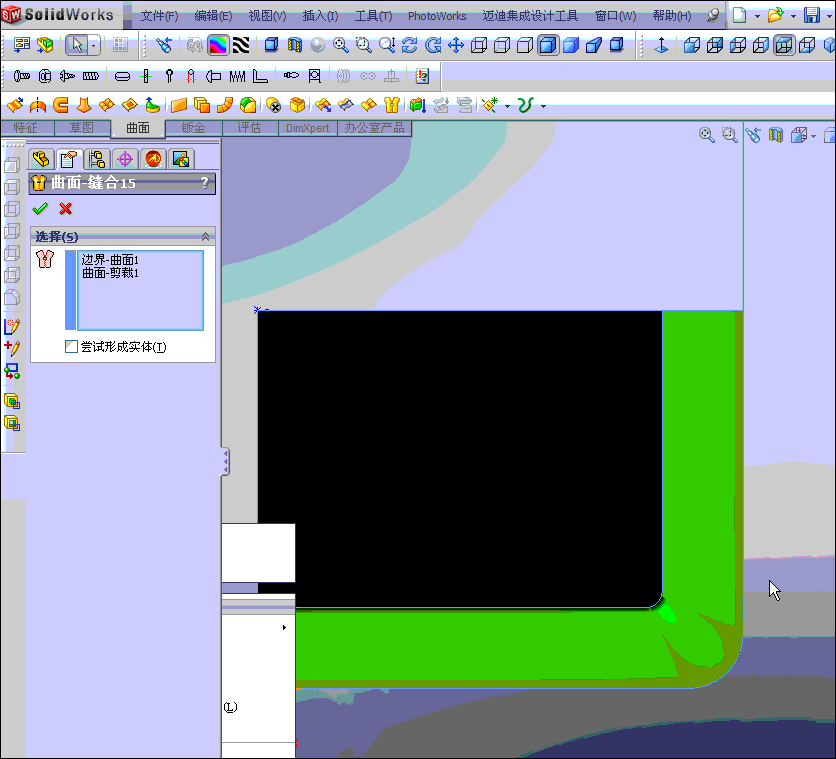The height and width of the screenshot is (759, 836).
Task: Click the Delete Face icon with black X
Action: click(273, 105)
